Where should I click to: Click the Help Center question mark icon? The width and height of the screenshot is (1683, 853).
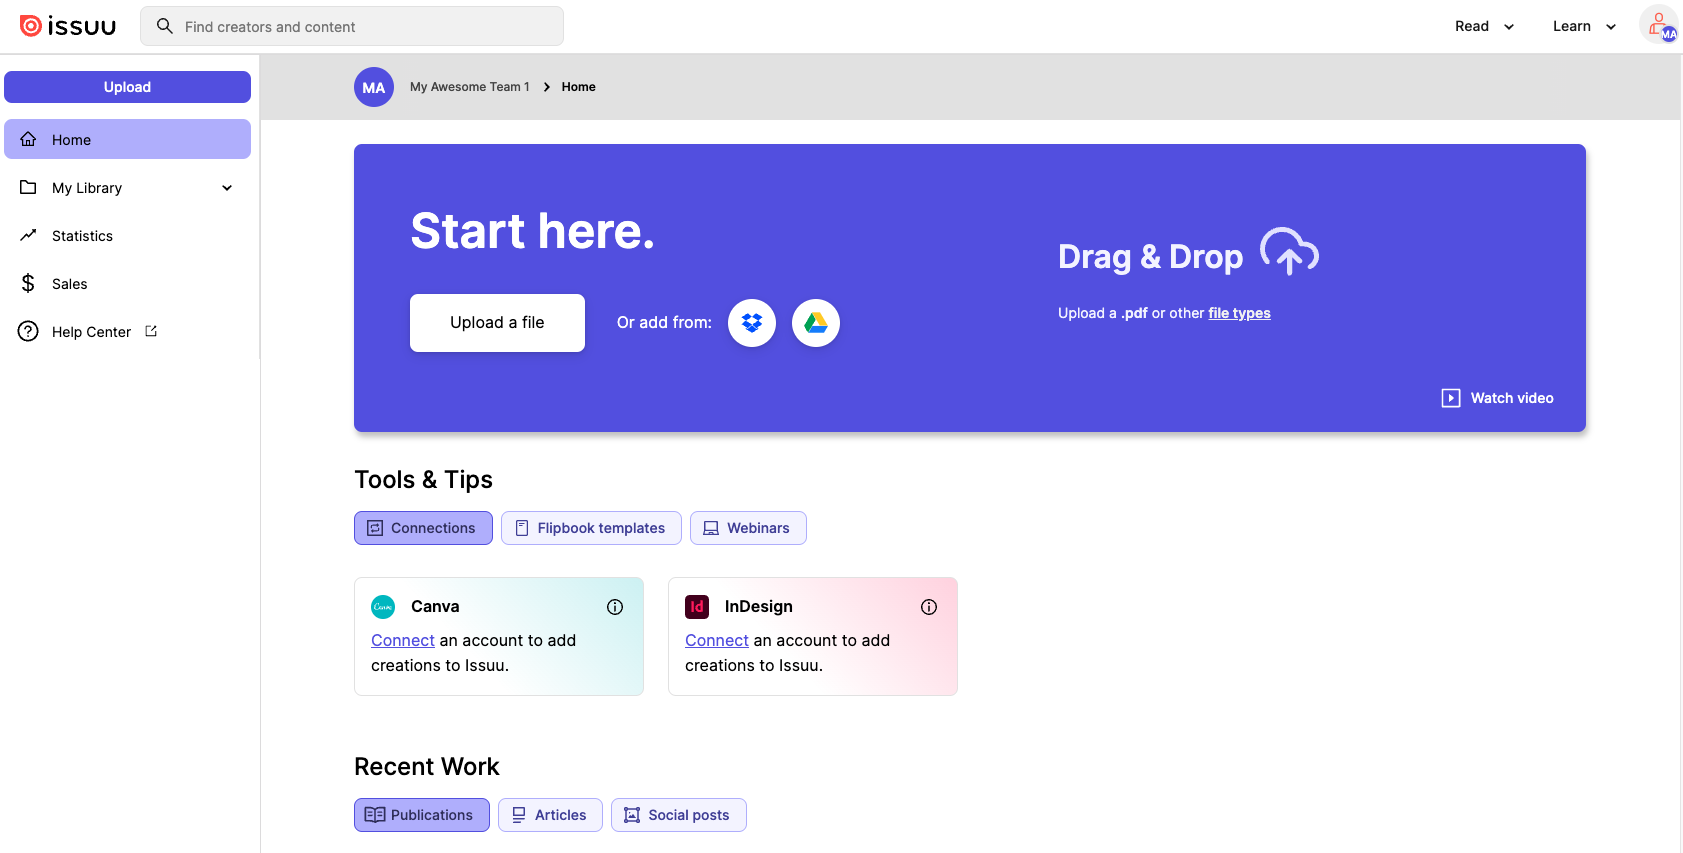coord(28,332)
